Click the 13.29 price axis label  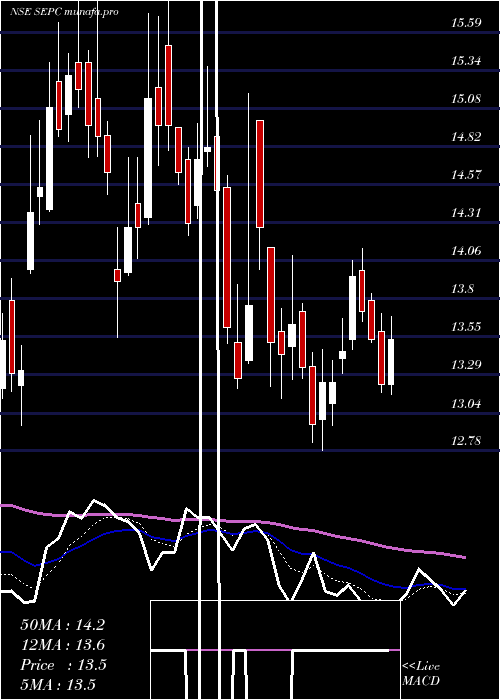[x=466, y=365]
